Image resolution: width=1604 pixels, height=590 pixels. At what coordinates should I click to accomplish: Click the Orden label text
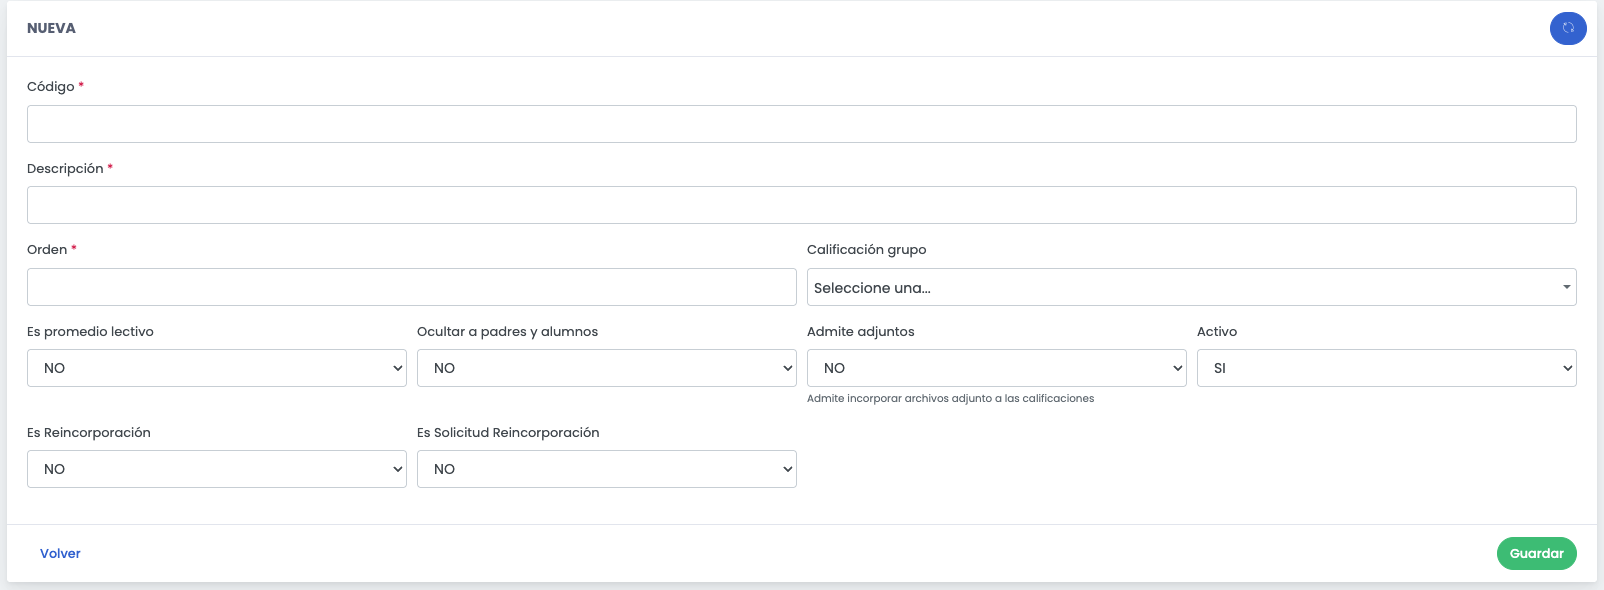pyautogui.click(x=47, y=250)
